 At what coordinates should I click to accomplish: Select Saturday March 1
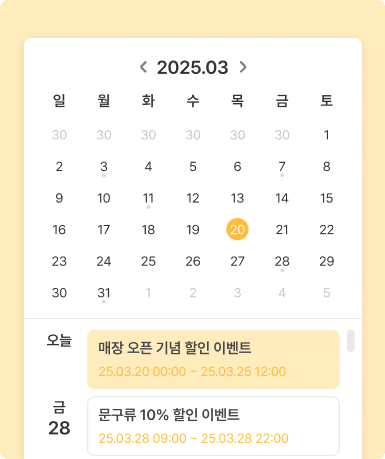point(326,135)
